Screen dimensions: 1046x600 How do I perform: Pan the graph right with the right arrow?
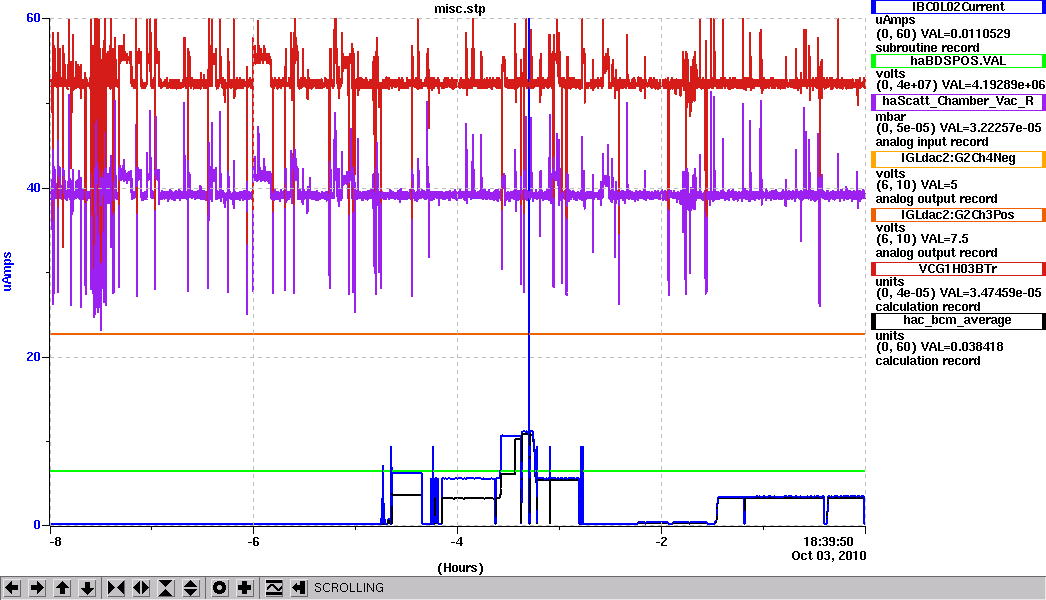pyautogui.click(x=37, y=588)
